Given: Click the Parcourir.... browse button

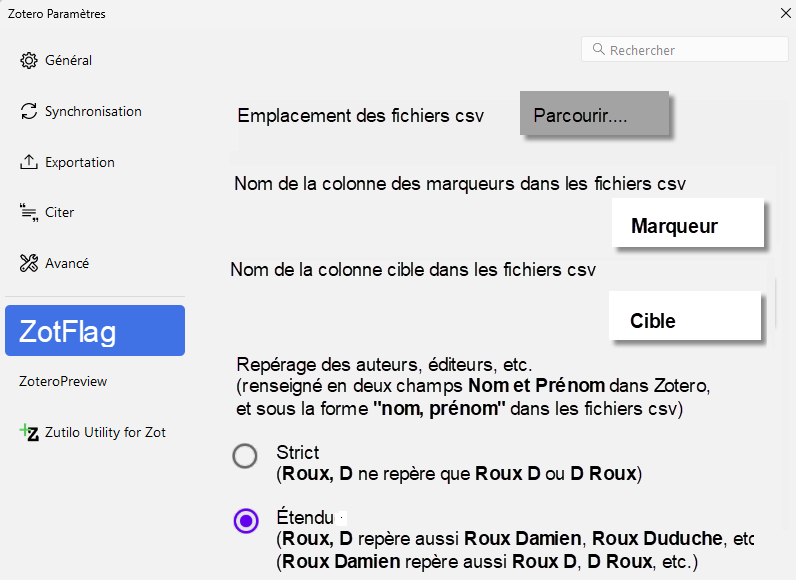Looking at the screenshot, I should pyautogui.click(x=594, y=113).
